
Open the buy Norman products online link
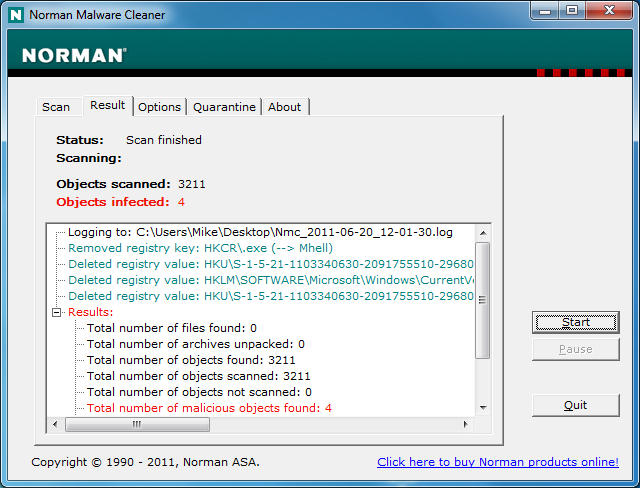498,462
